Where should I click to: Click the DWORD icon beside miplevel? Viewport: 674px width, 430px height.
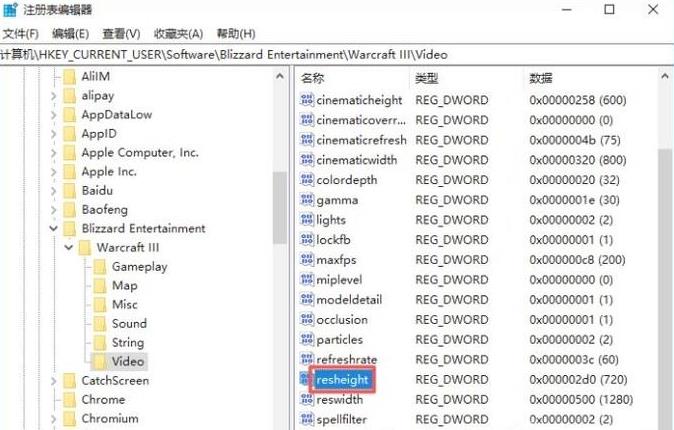[307, 279]
